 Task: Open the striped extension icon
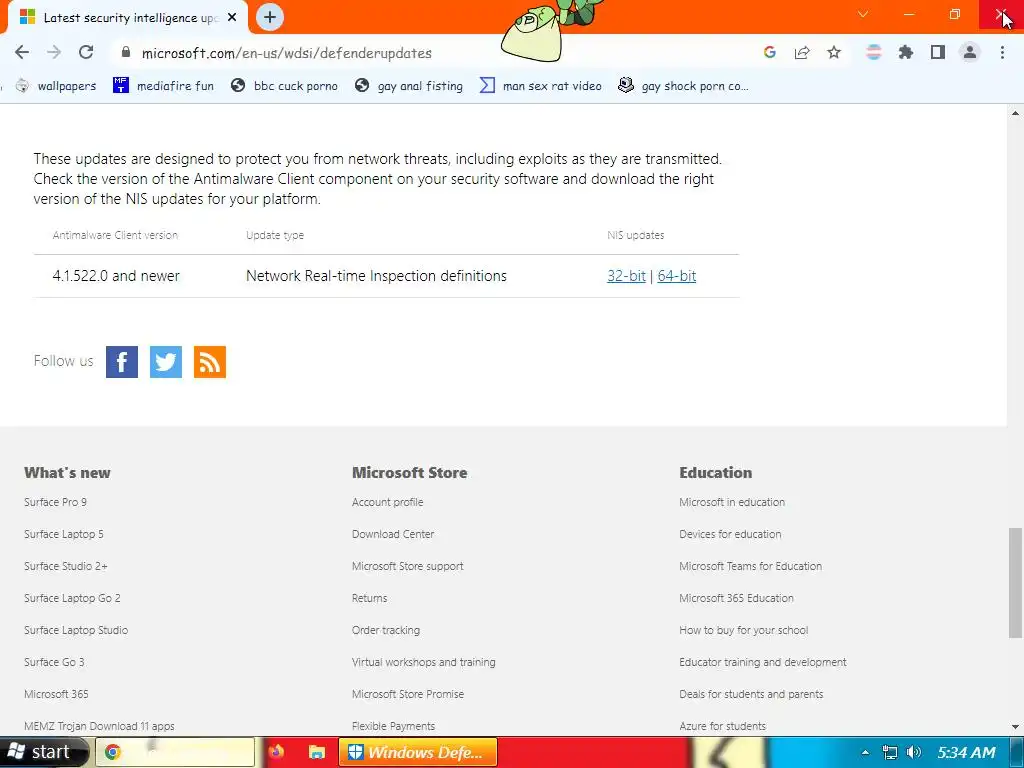click(874, 53)
